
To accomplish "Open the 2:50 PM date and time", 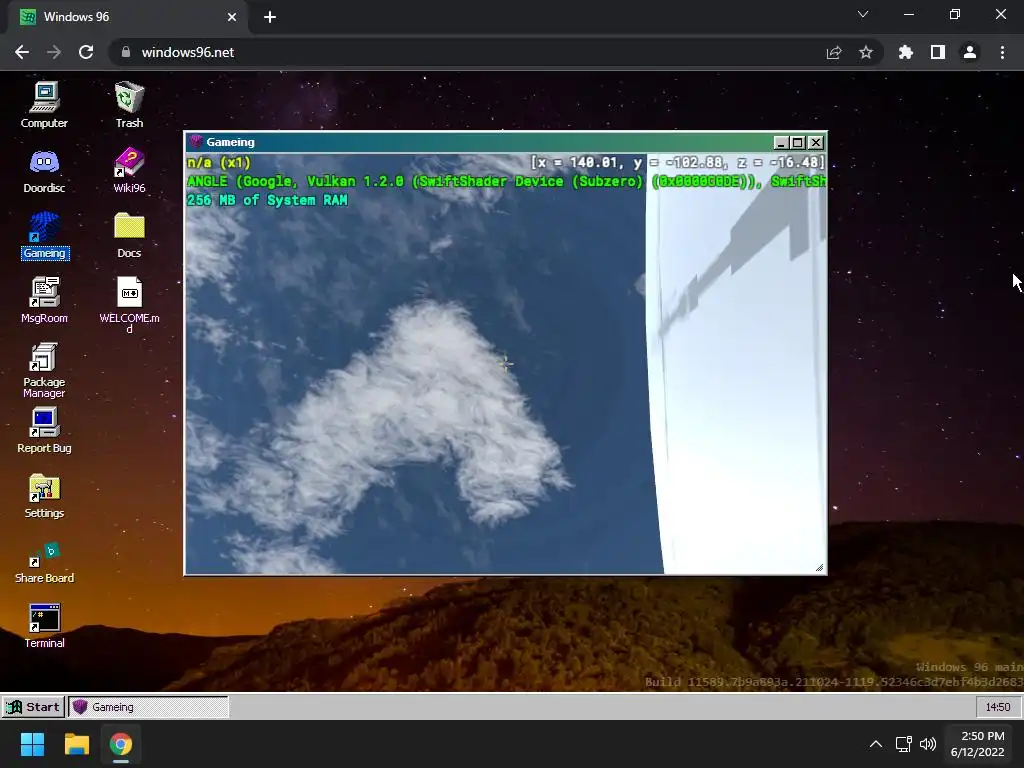I will [978, 744].
